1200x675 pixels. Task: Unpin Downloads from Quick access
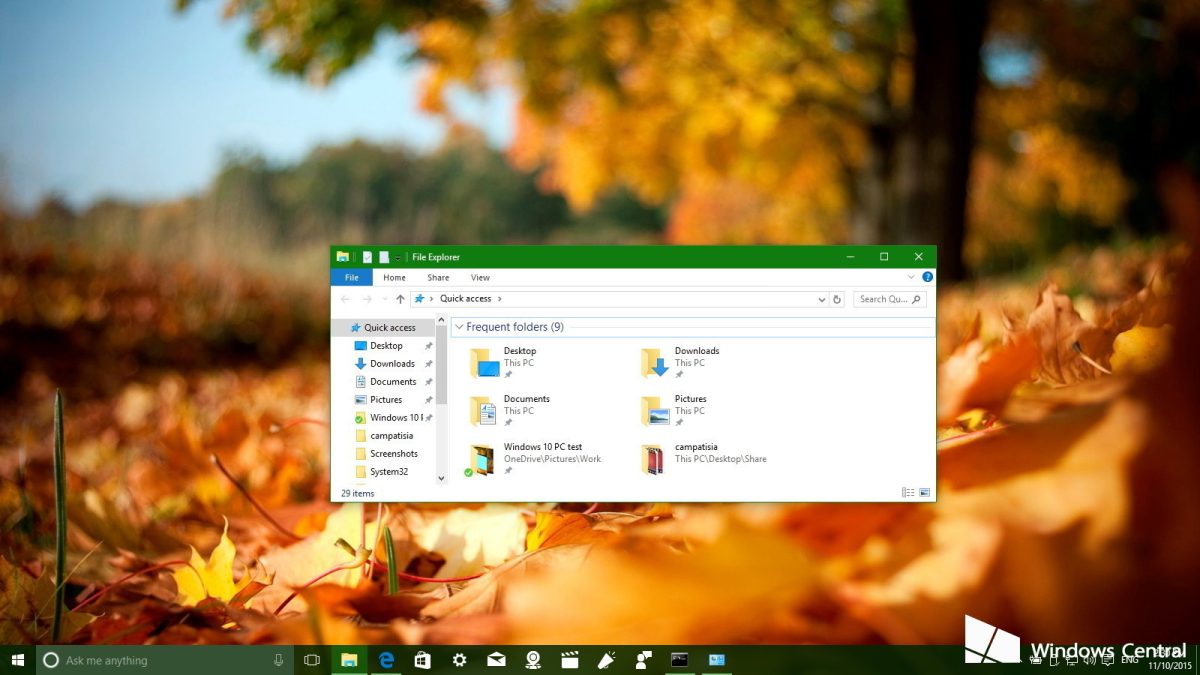pos(427,363)
